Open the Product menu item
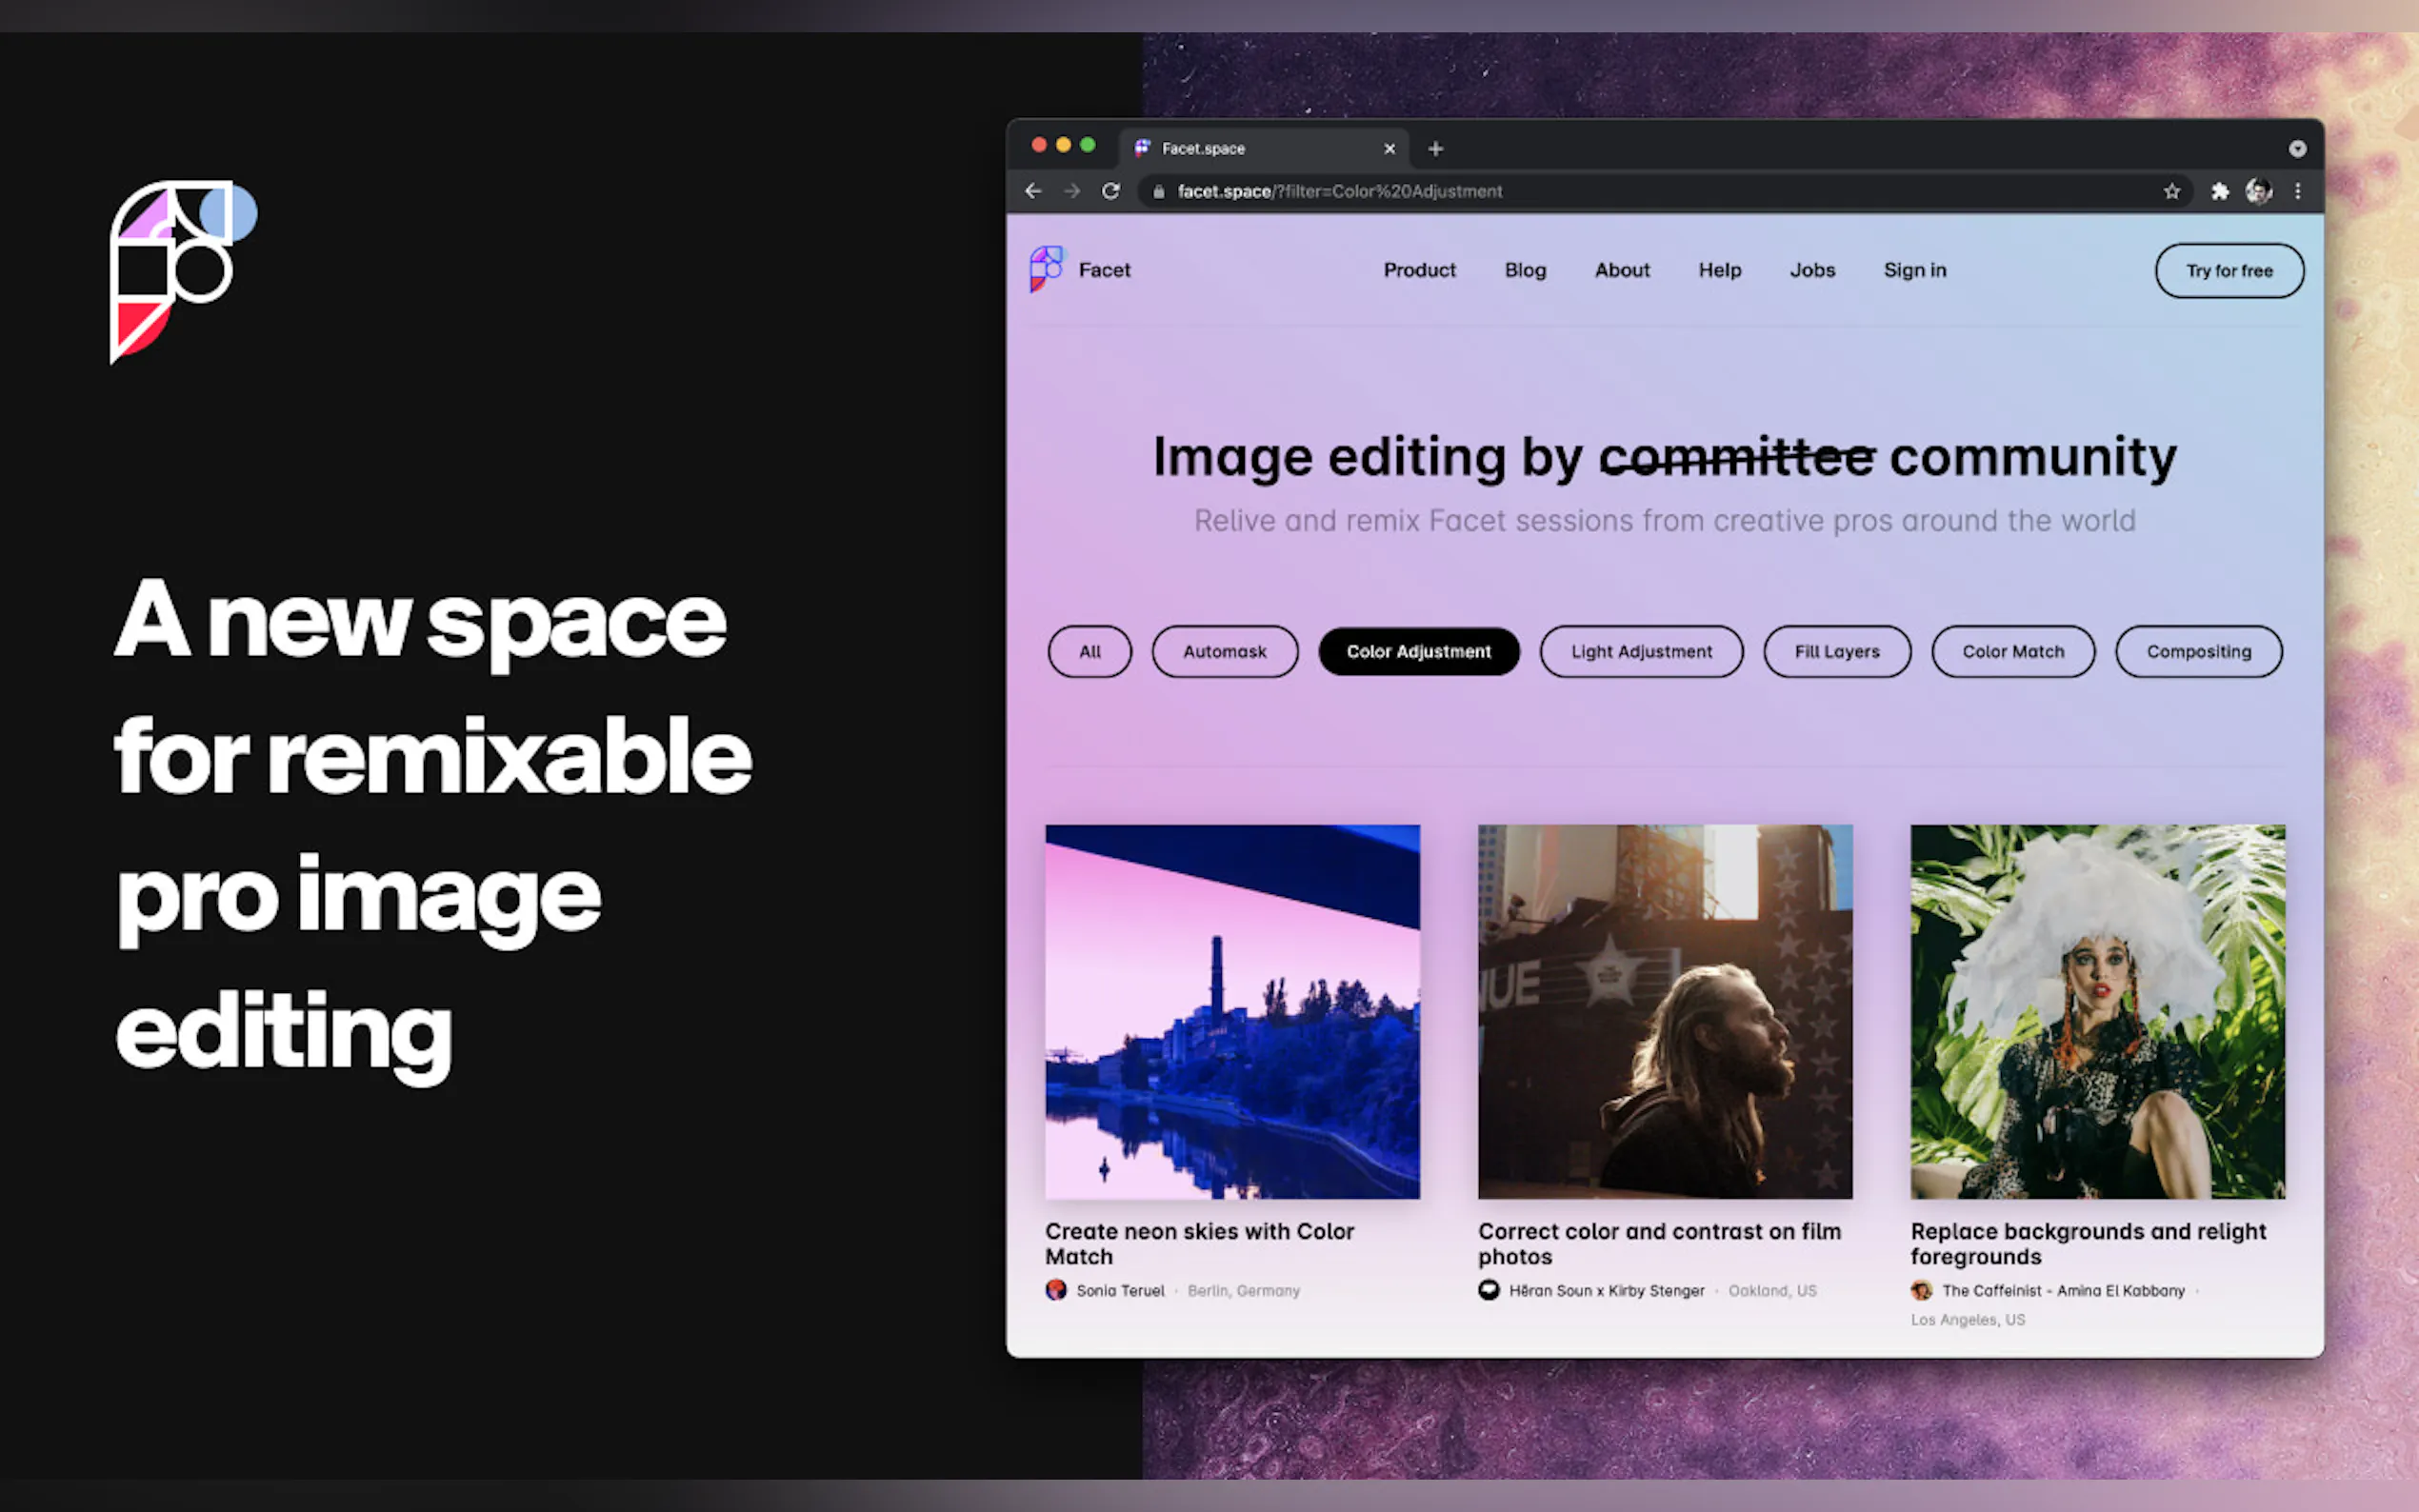This screenshot has width=2419, height=1512. [x=1419, y=270]
